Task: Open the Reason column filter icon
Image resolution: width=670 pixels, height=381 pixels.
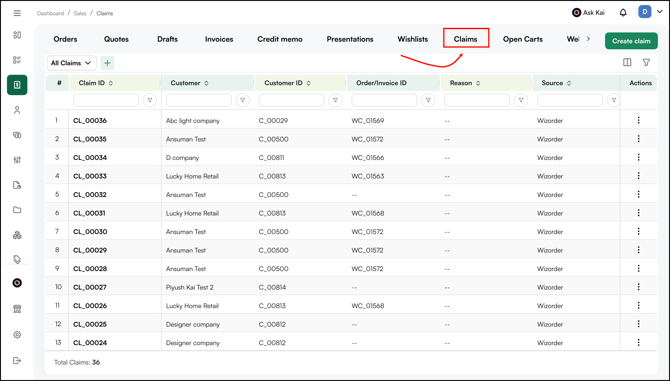Action: 521,100
